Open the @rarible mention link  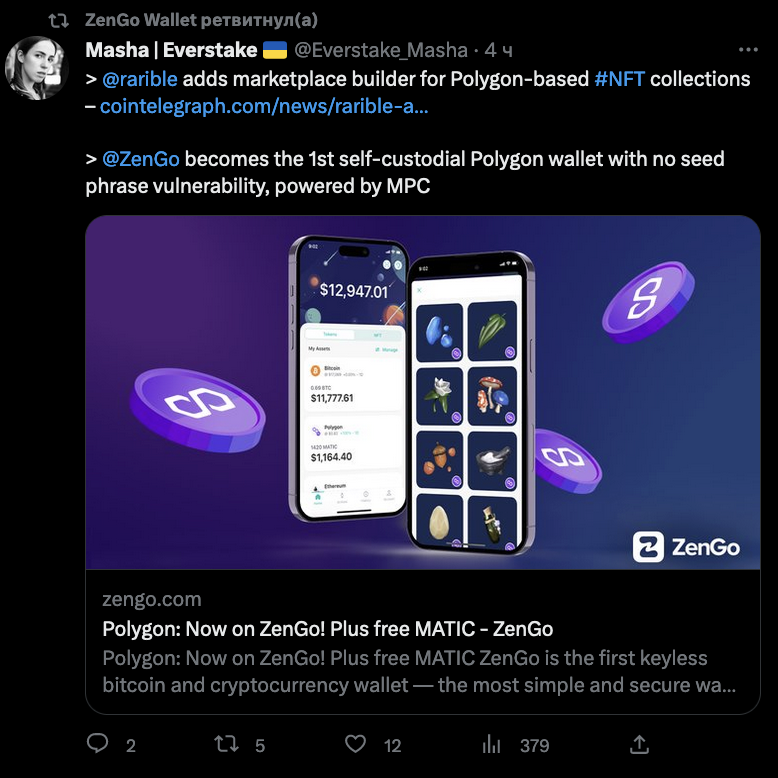[x=139, y=78]
